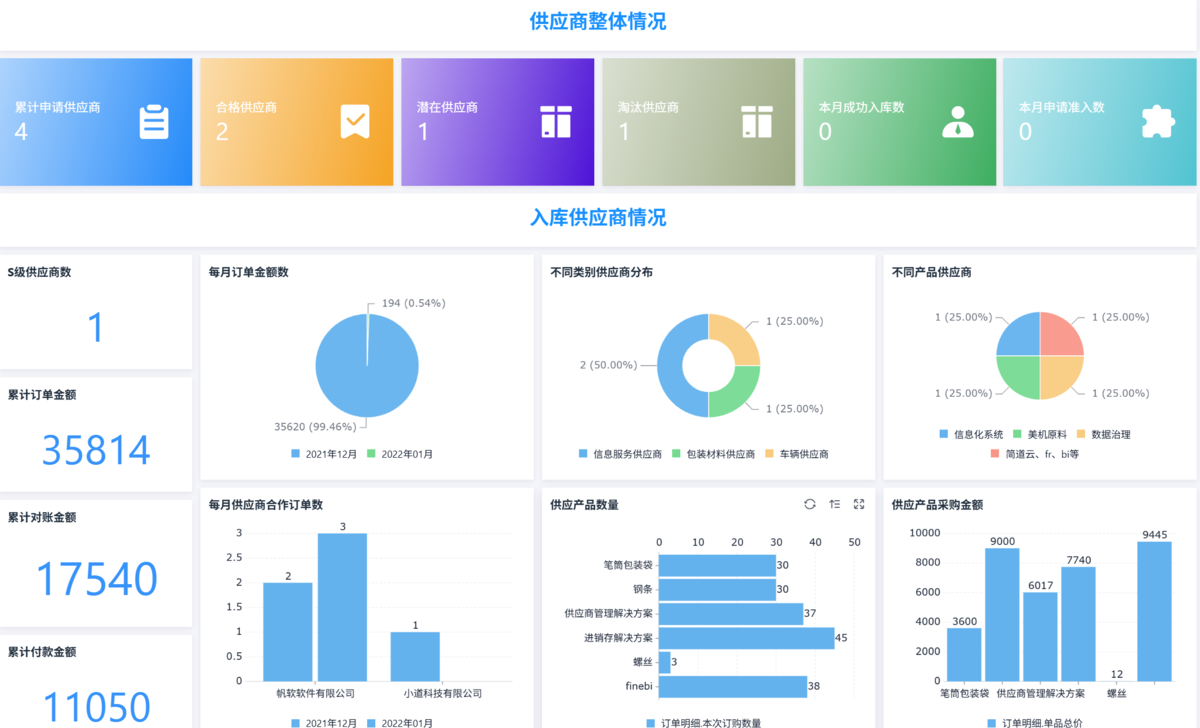Click the 35620 (99.46%) pie label
Image resolution: width=1200 pixels, height=728 pixels.
[315, 426]
